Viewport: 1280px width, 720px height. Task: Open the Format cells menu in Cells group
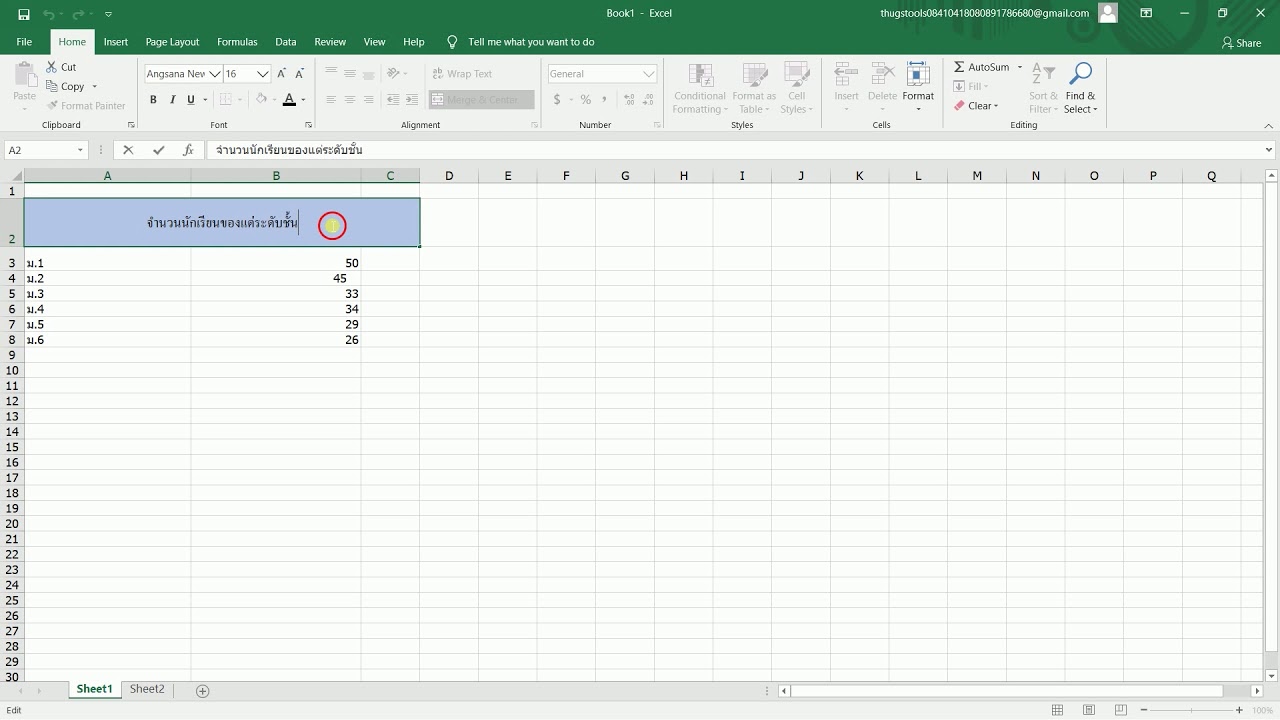(918, 88)
